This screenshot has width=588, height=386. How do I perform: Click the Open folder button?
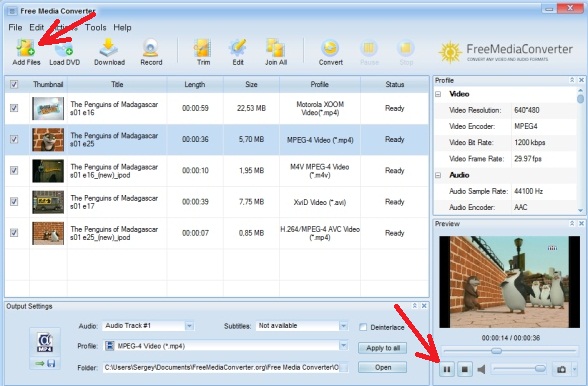point(382,367)
